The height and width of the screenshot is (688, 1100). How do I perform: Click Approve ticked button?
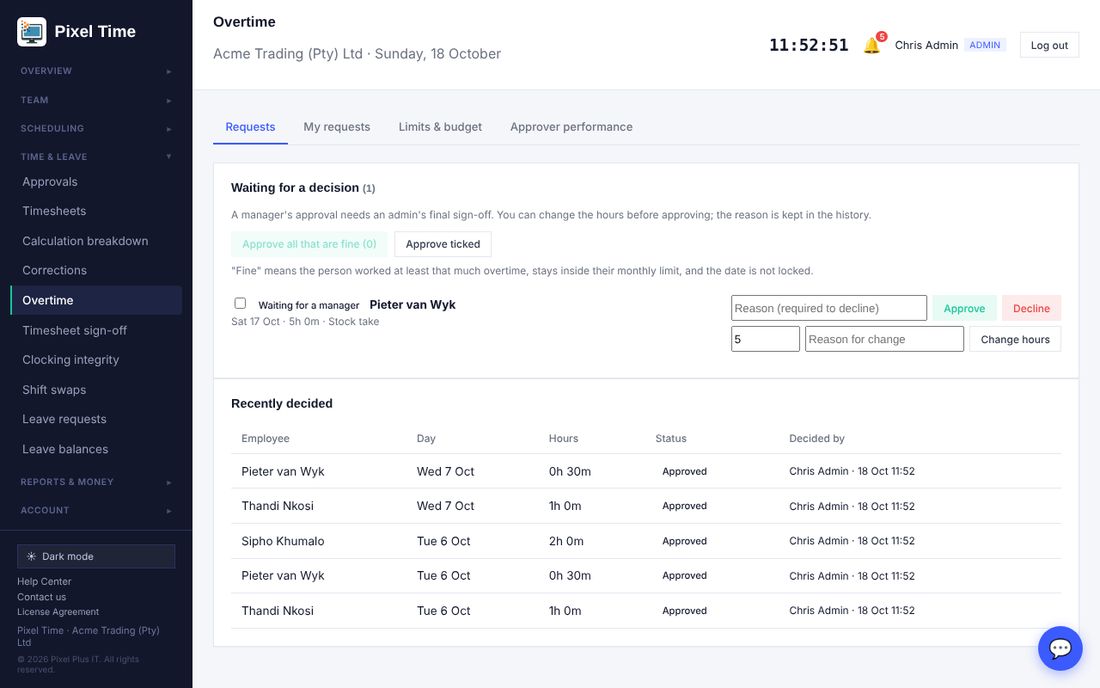pyautogui.click(x=443, y=244)
